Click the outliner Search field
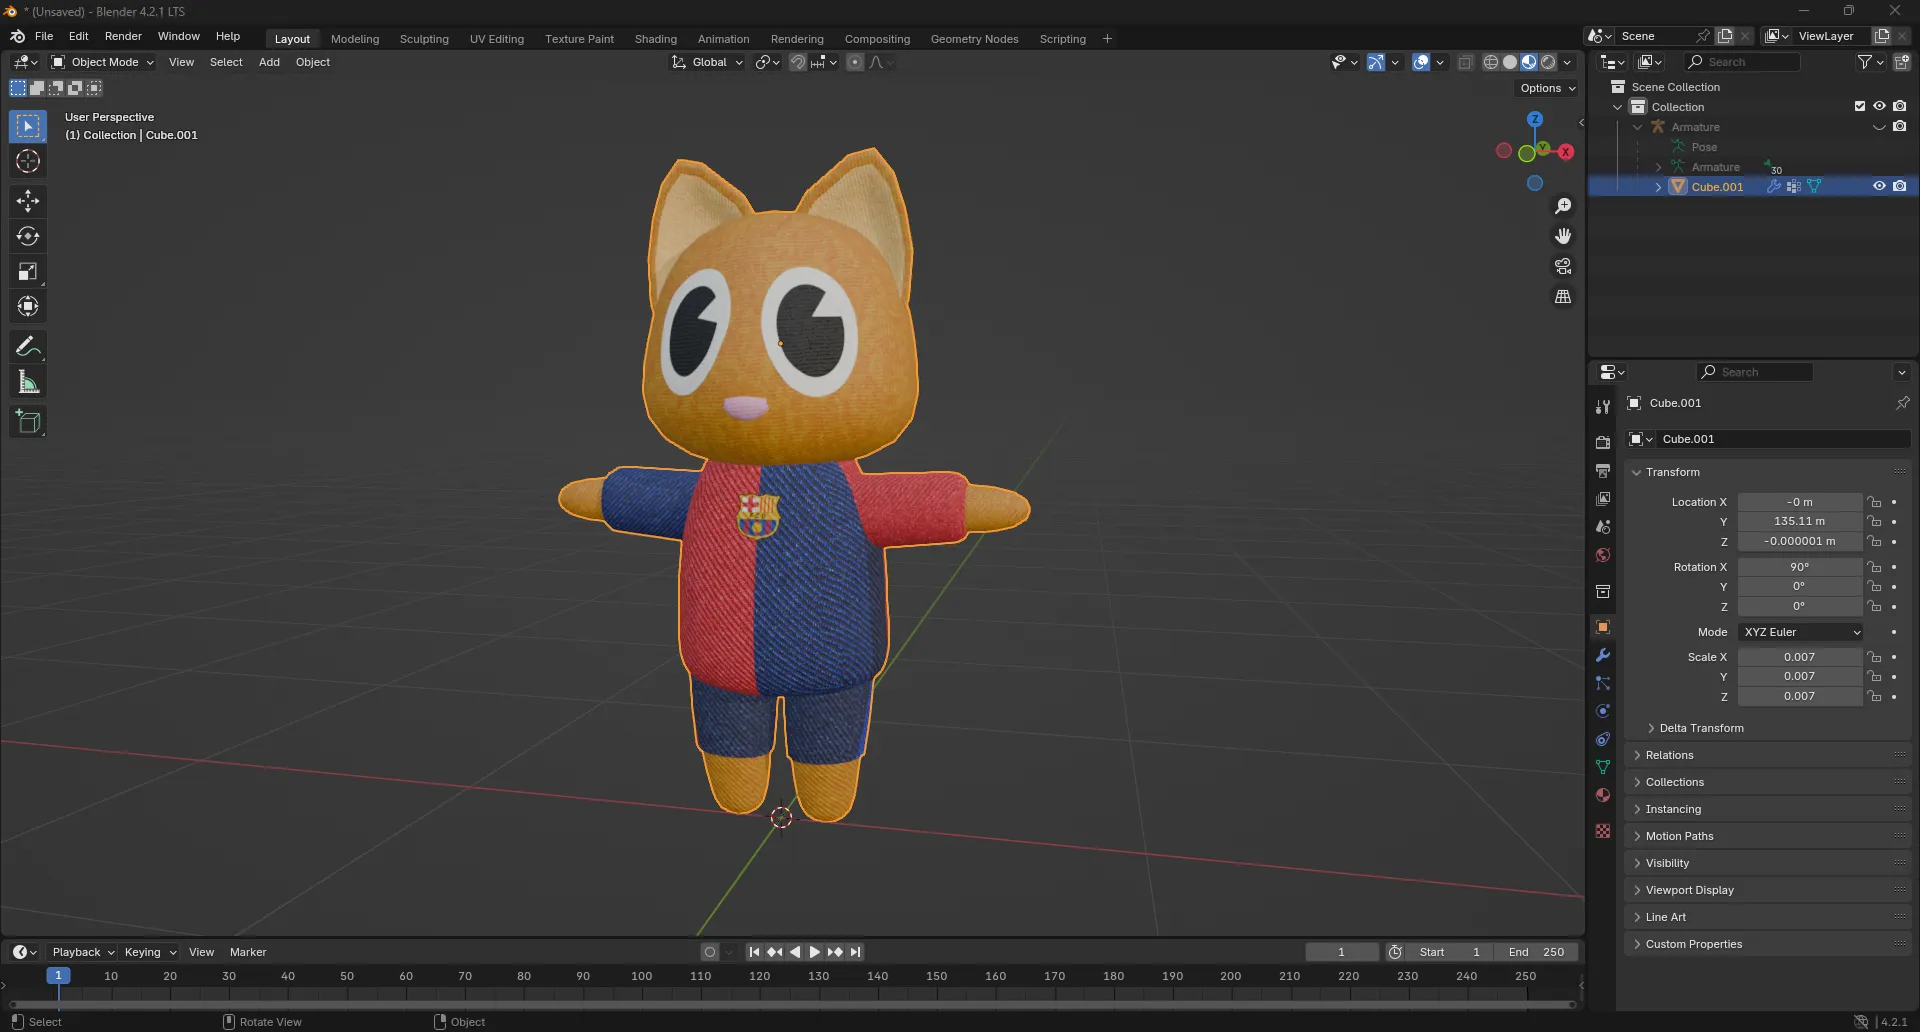 coord(1741,62)
